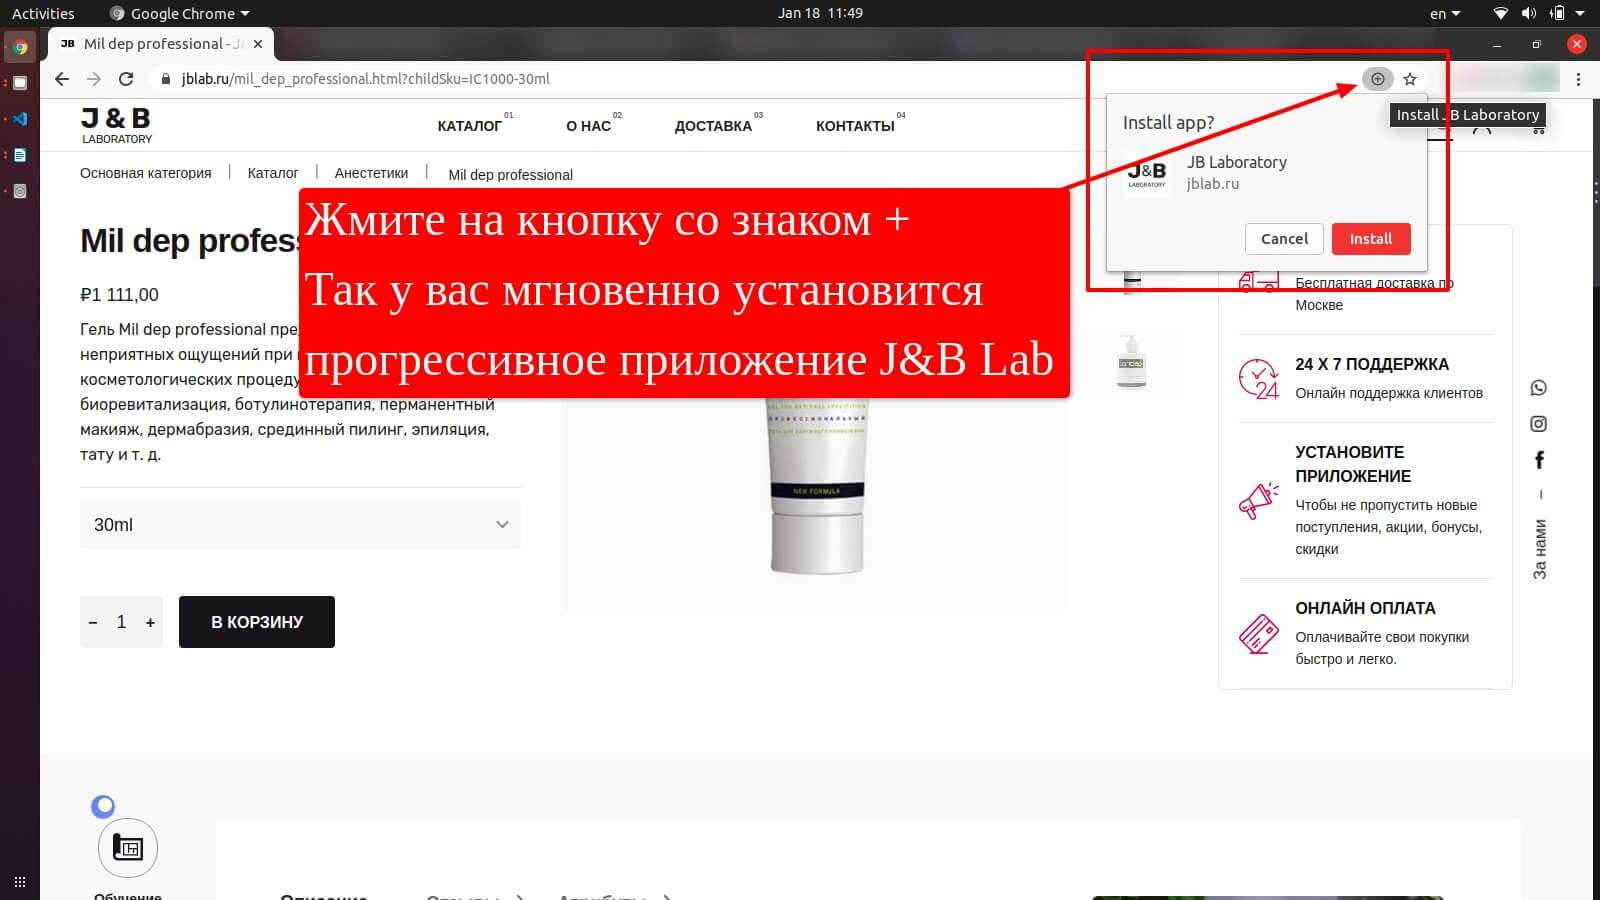Image resolution: width=1600 pixels, height=900 pixels.
Task: Bookmark this page with the star icon
Action: 1410,79
